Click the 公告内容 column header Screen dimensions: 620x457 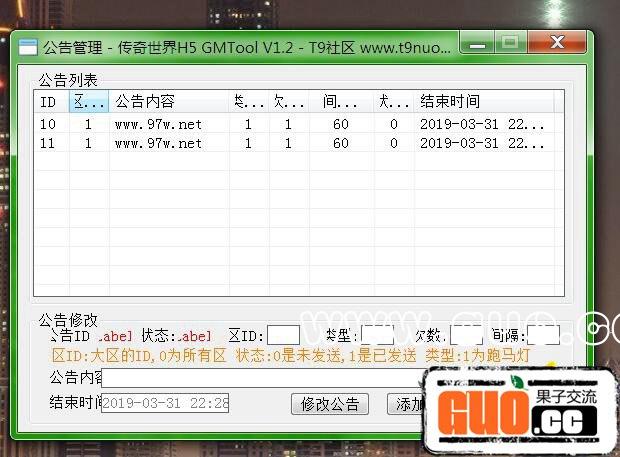168,102
